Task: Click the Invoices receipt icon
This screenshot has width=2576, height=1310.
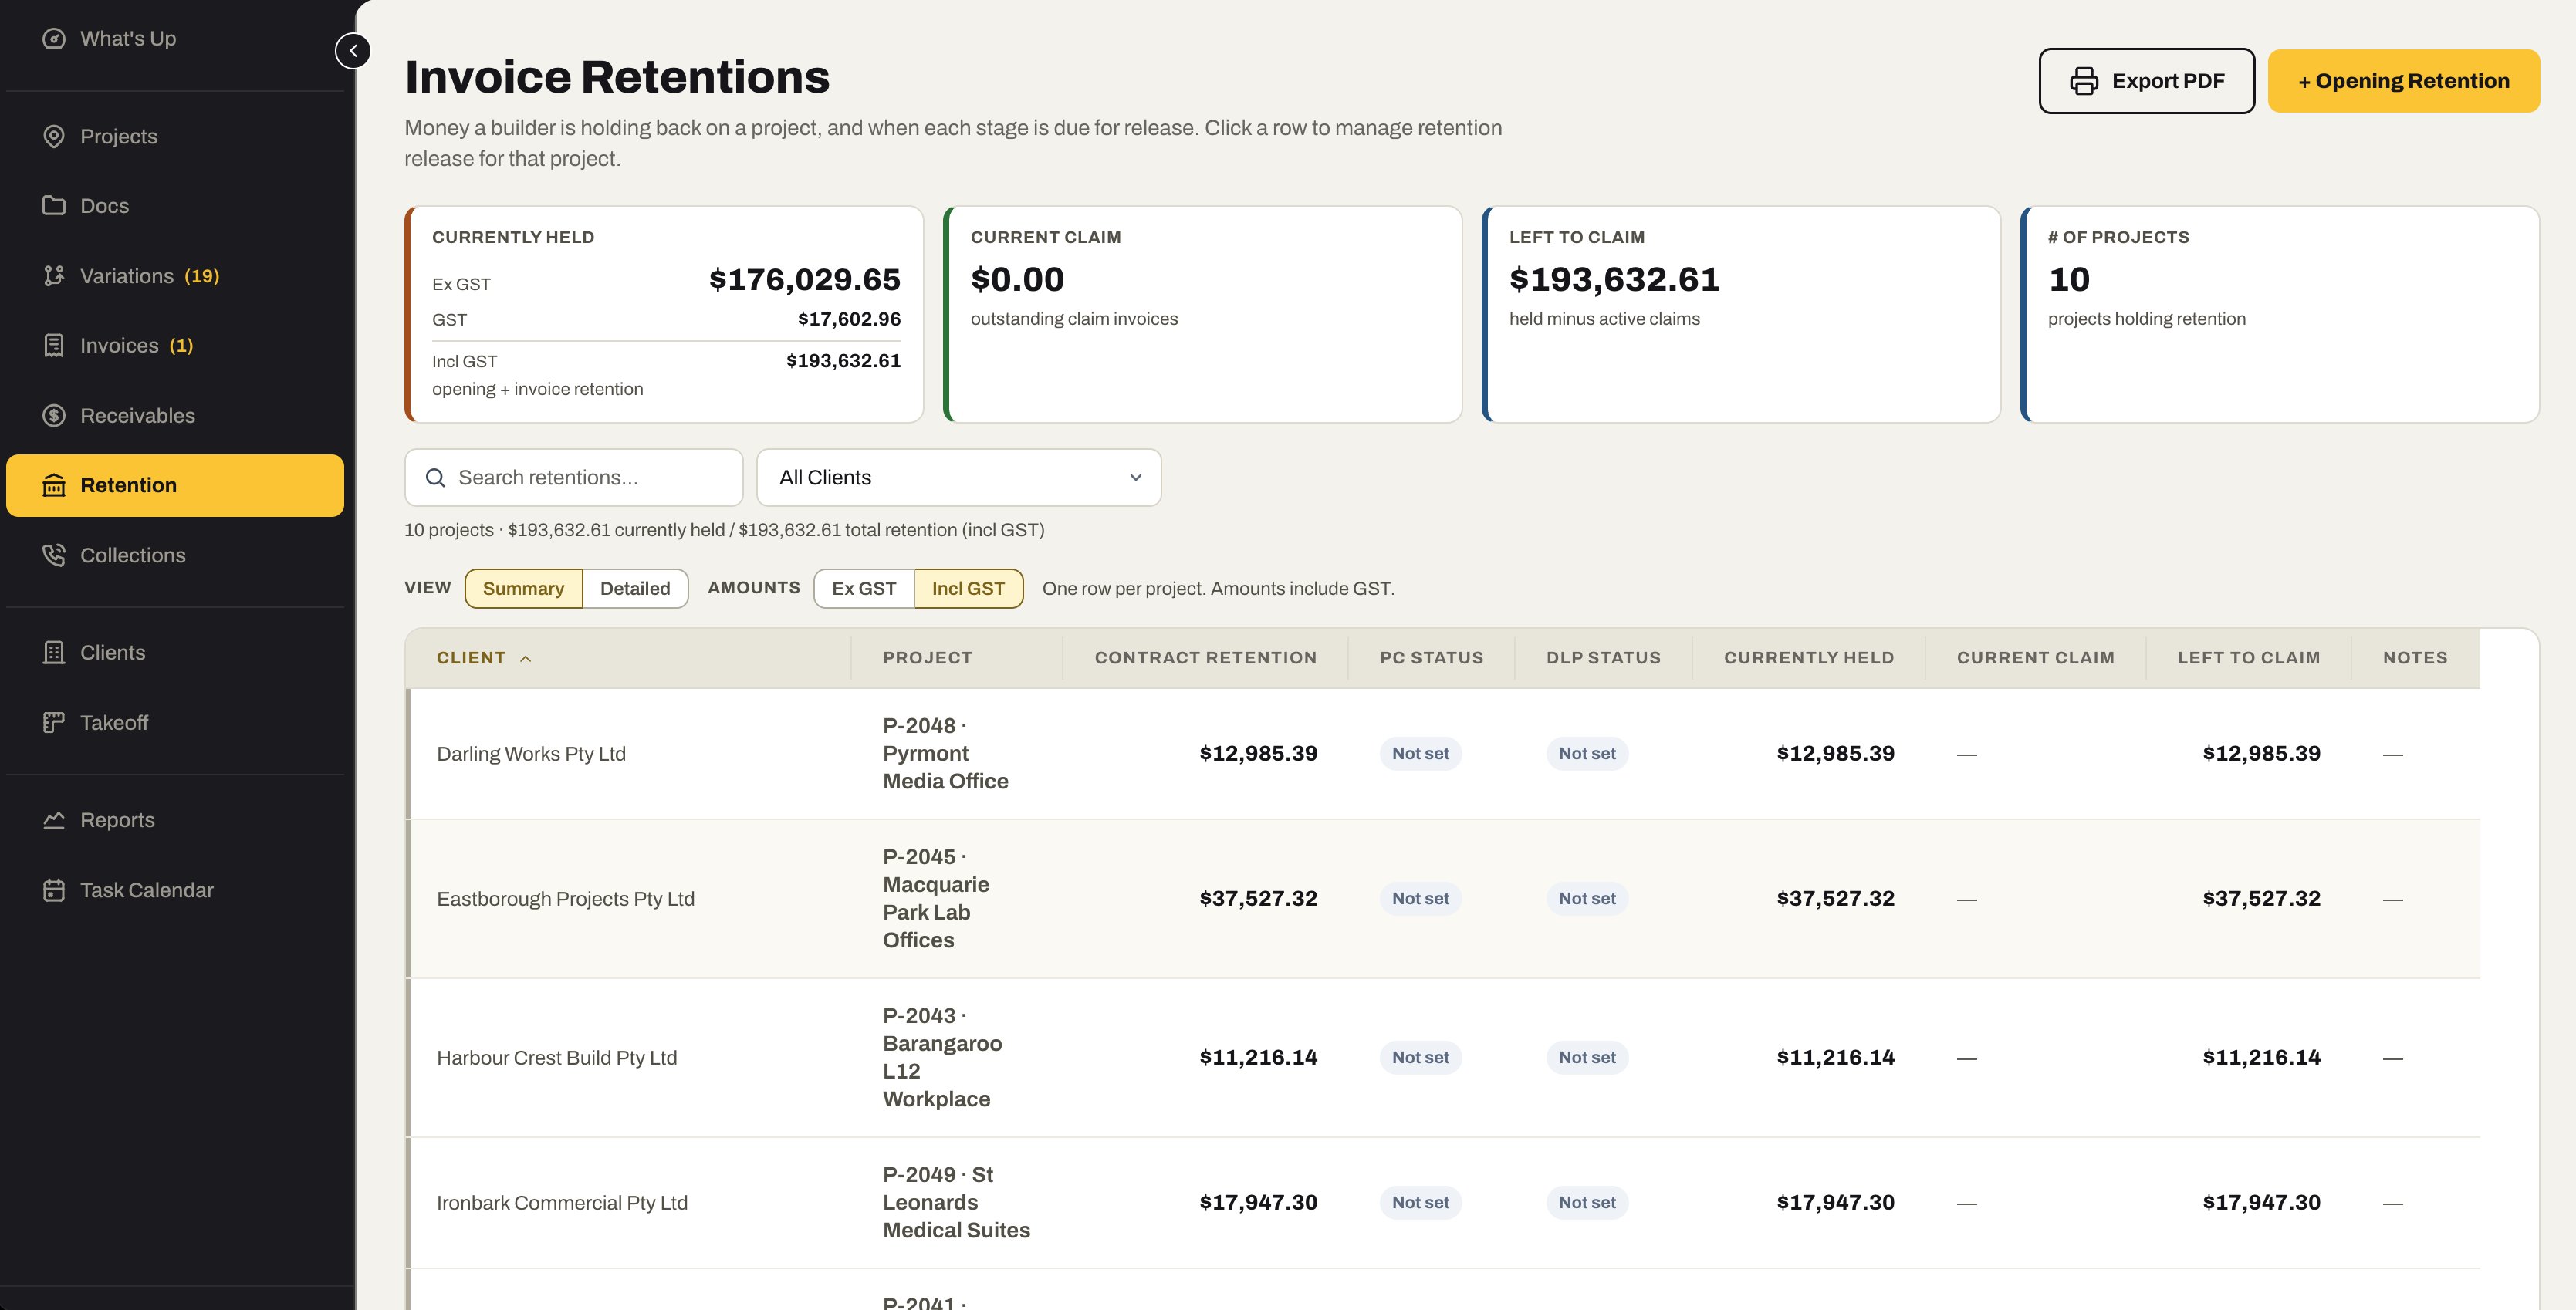Action: (54, 345)
